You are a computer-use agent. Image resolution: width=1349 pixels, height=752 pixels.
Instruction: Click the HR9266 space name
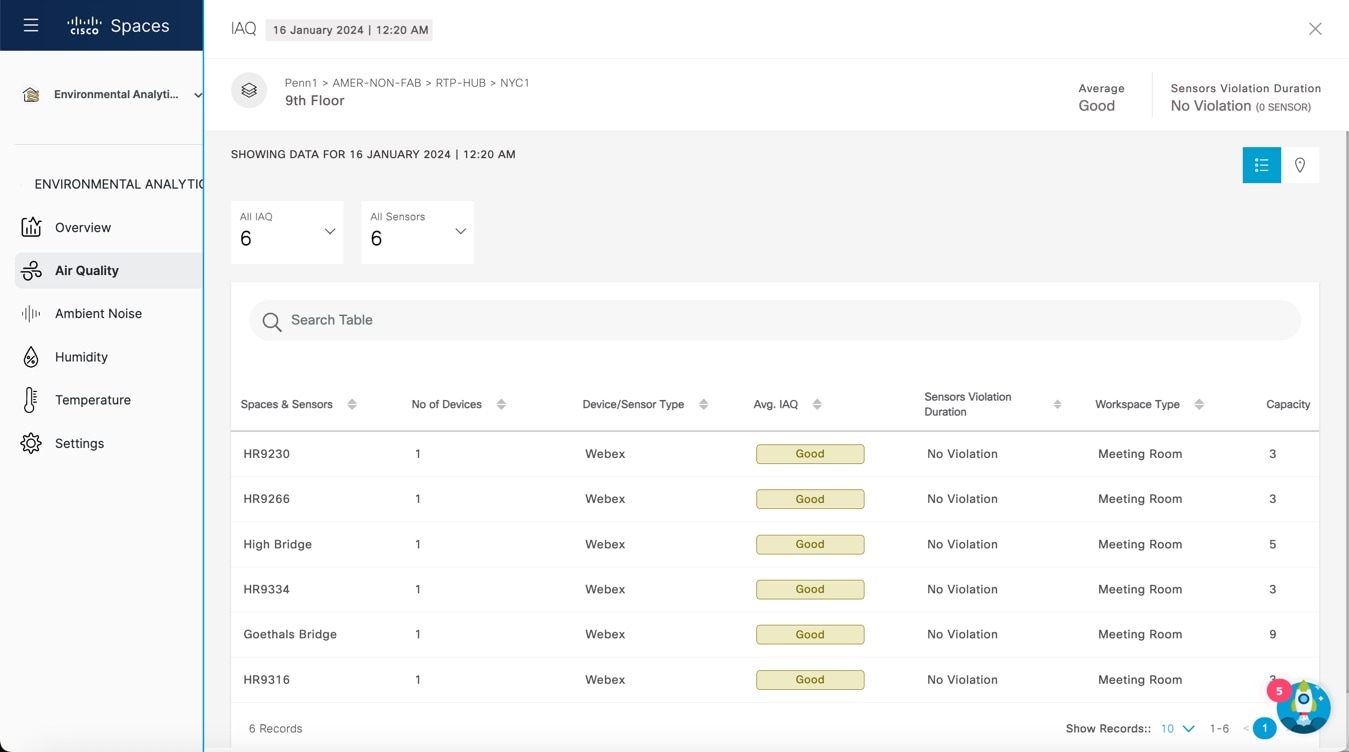pos(266,499)
